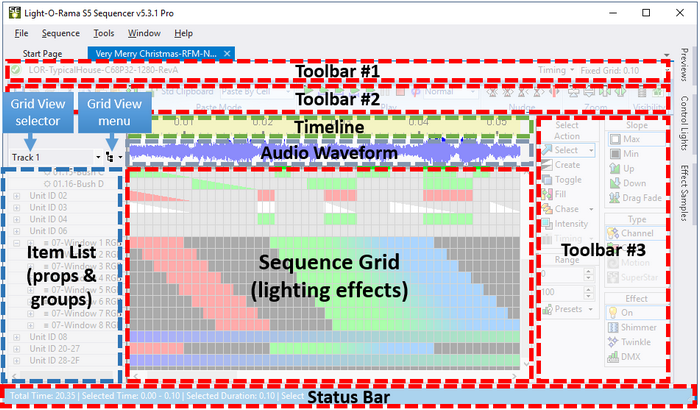The image size is (700, 410).
Task: Pick the Drag Fade slope
Action: (635, 197)
